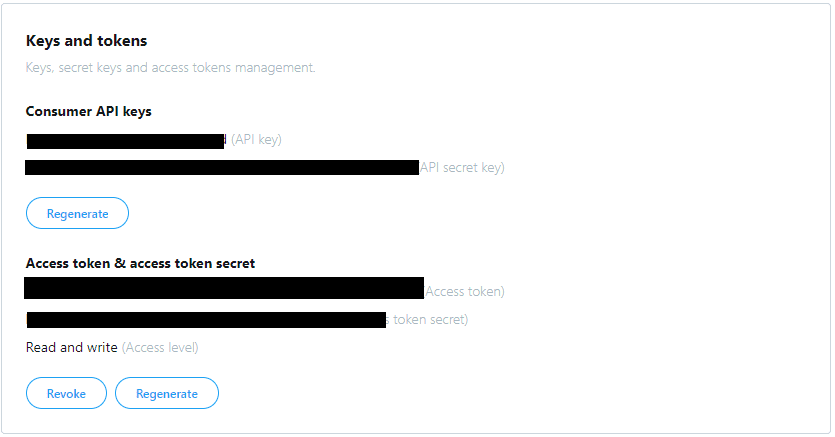The height and width of the screenshot is (437, 835).
Task: Click the ampersand in the Access token heading
Action: pyautogui.click(x=120, y=263)
